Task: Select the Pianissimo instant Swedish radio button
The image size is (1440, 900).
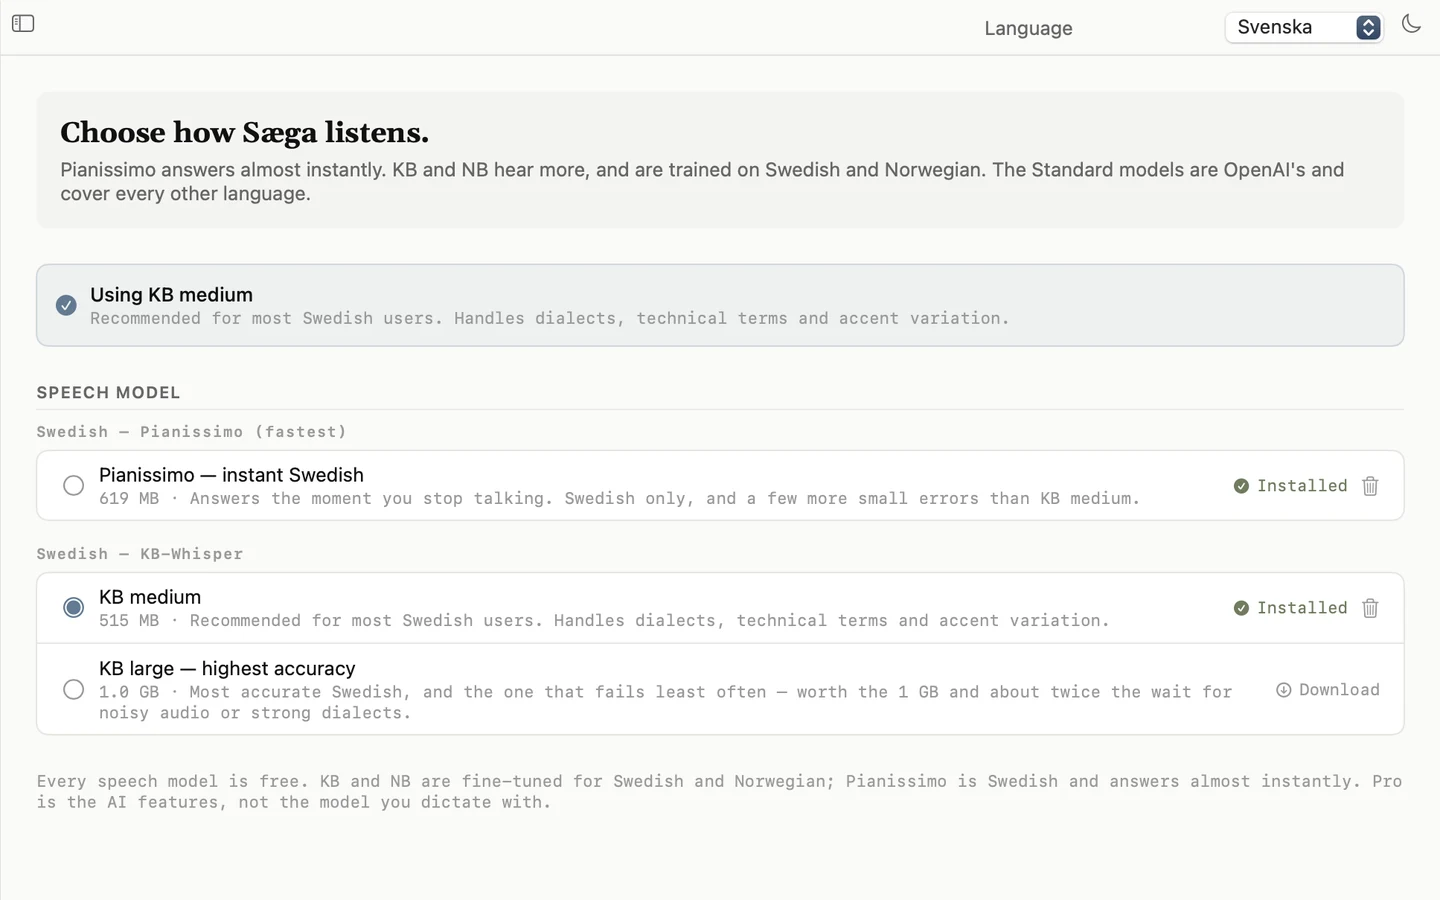Action: [73, 486]
